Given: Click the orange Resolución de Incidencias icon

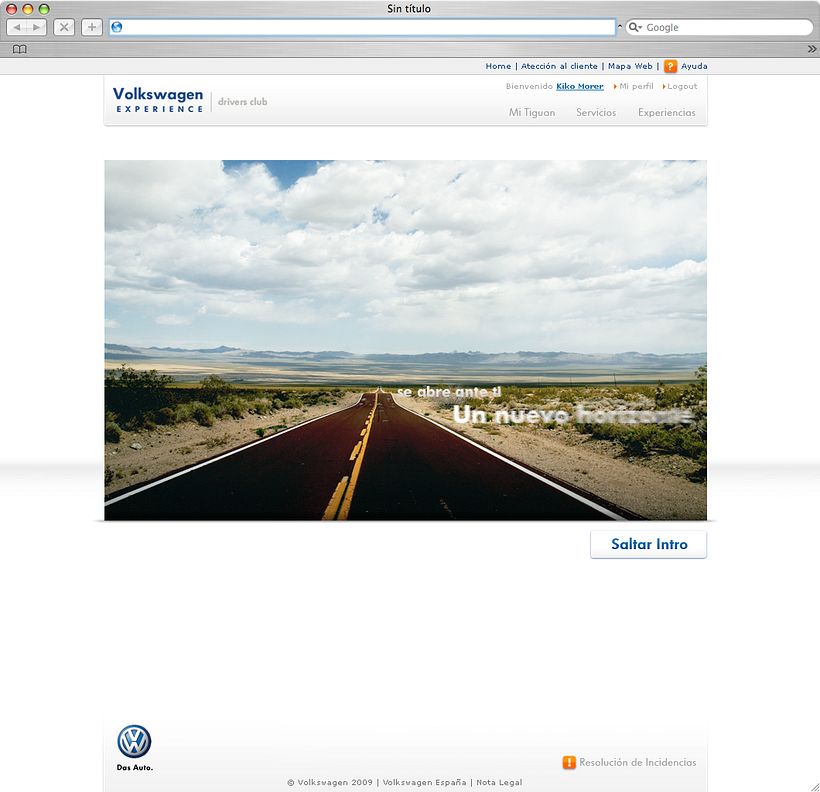Looking at the screenshot, I should point(569,762).
